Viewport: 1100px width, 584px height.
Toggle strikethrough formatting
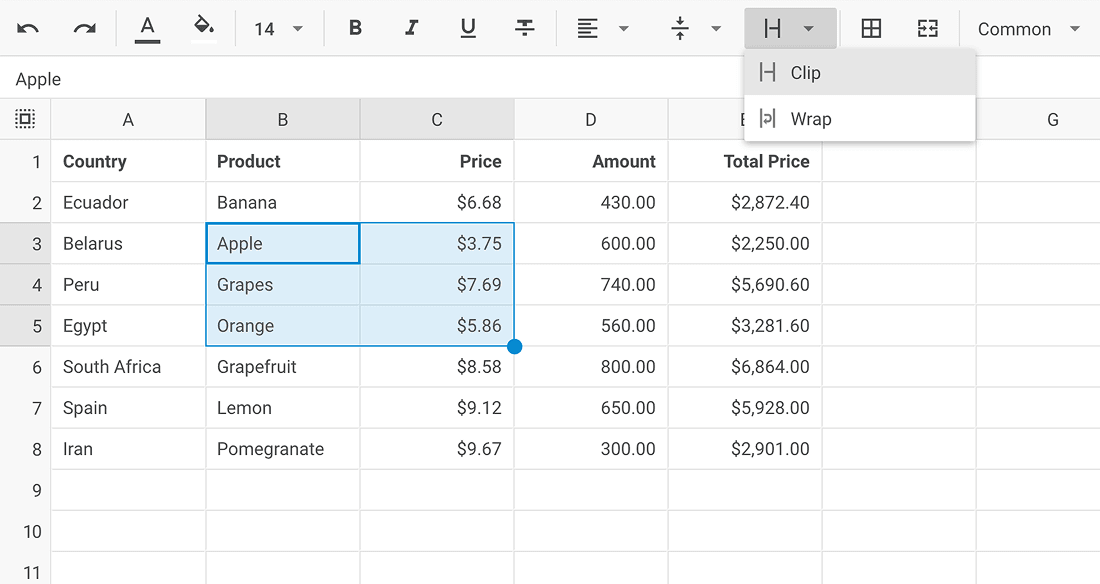[x=524, y=28]
